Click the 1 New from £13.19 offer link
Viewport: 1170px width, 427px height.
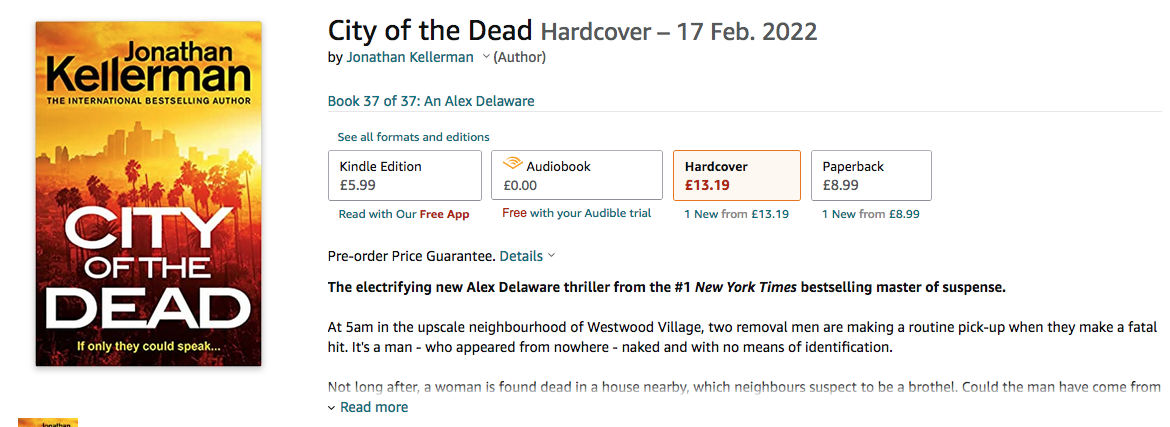pyautogui.click(x=736, y=214)
